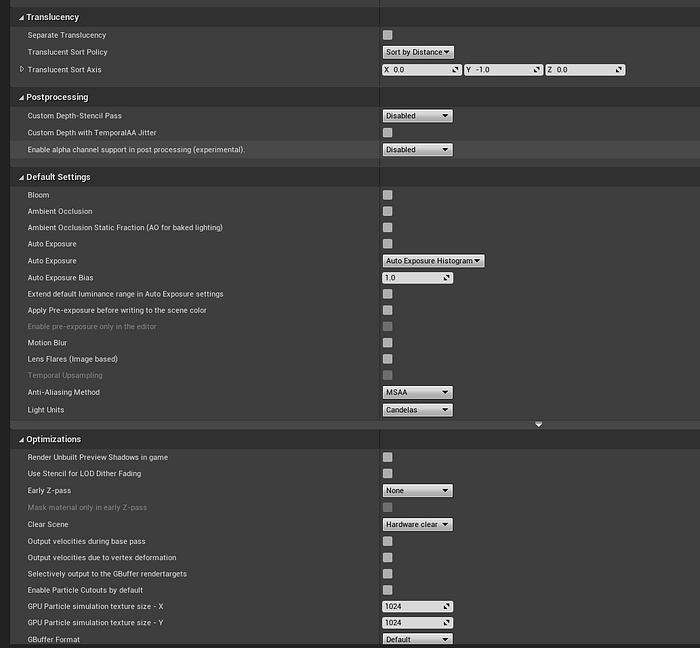This screenshot has height=648, width=700.
Task: Open Auto Exposure Histogram method dropdown
Action: point(433,261)
